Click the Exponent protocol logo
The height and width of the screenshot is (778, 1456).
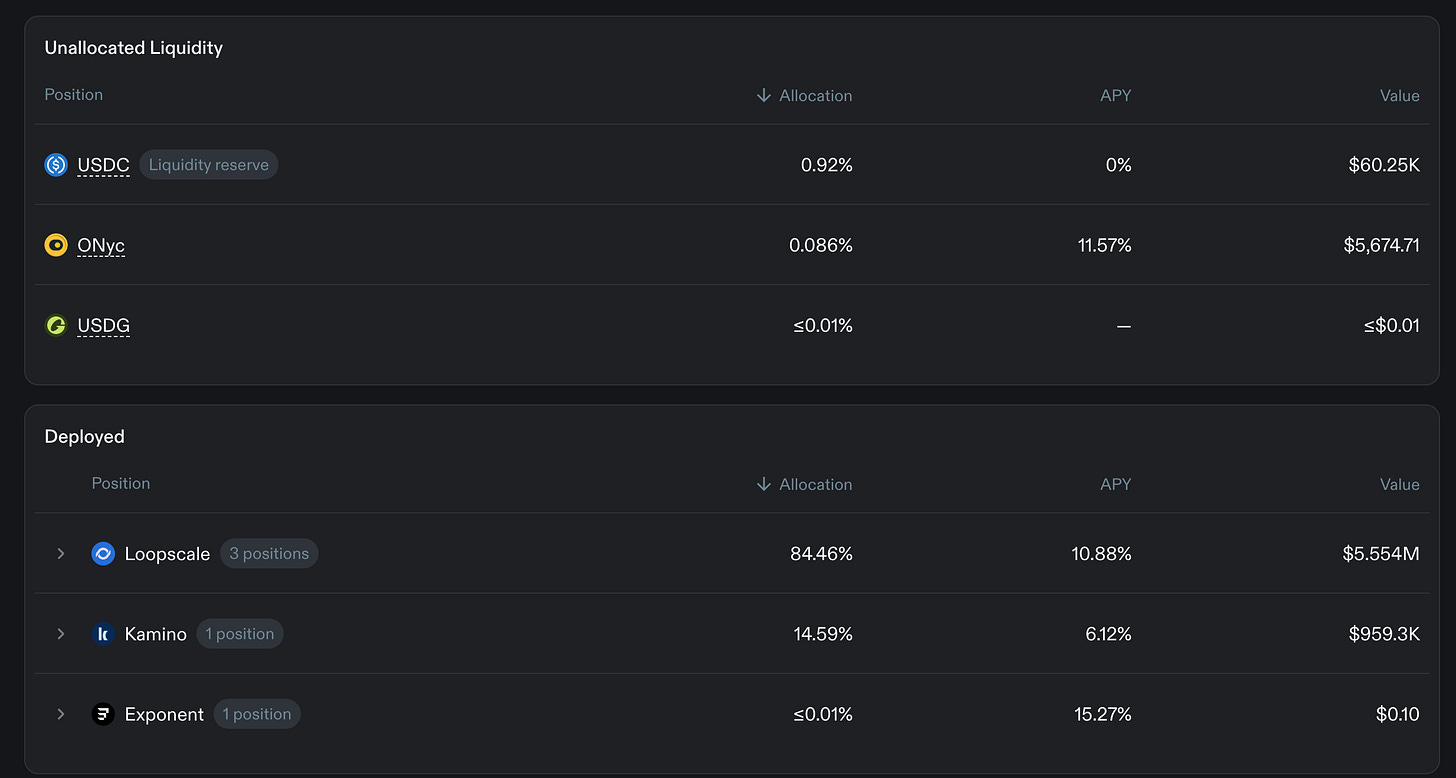(103, 714)
